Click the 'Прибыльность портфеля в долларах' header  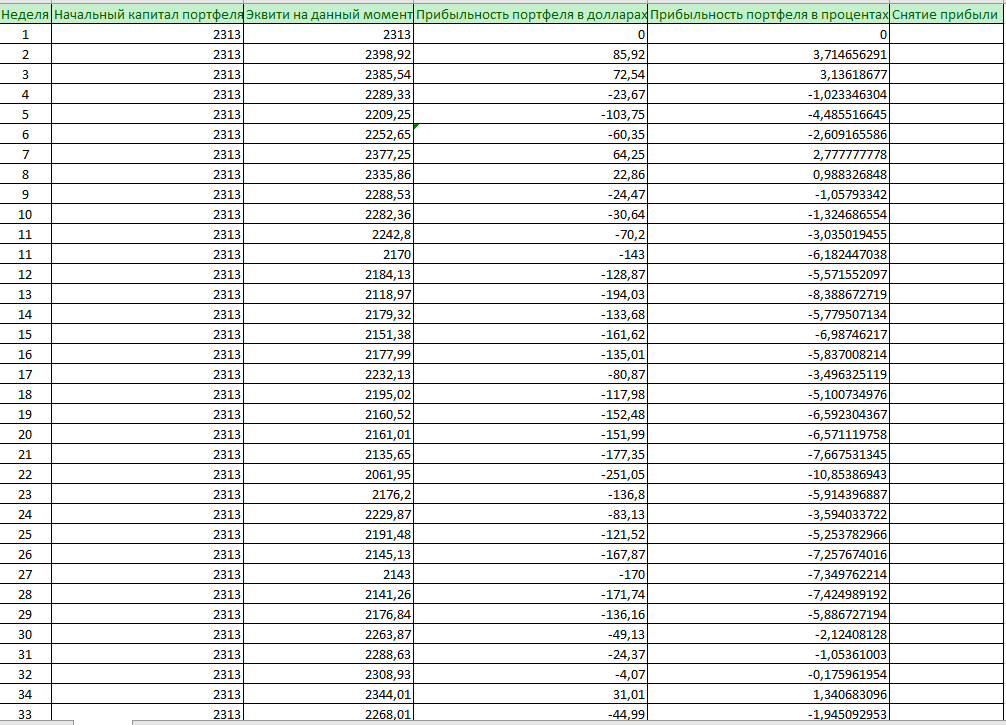click(531, 15)
